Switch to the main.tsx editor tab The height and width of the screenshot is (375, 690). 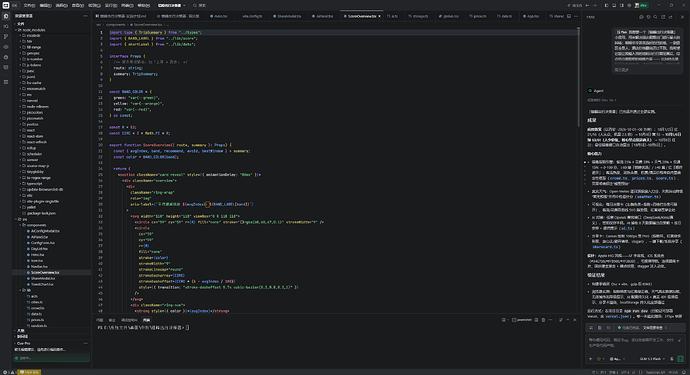pos(219,16)
